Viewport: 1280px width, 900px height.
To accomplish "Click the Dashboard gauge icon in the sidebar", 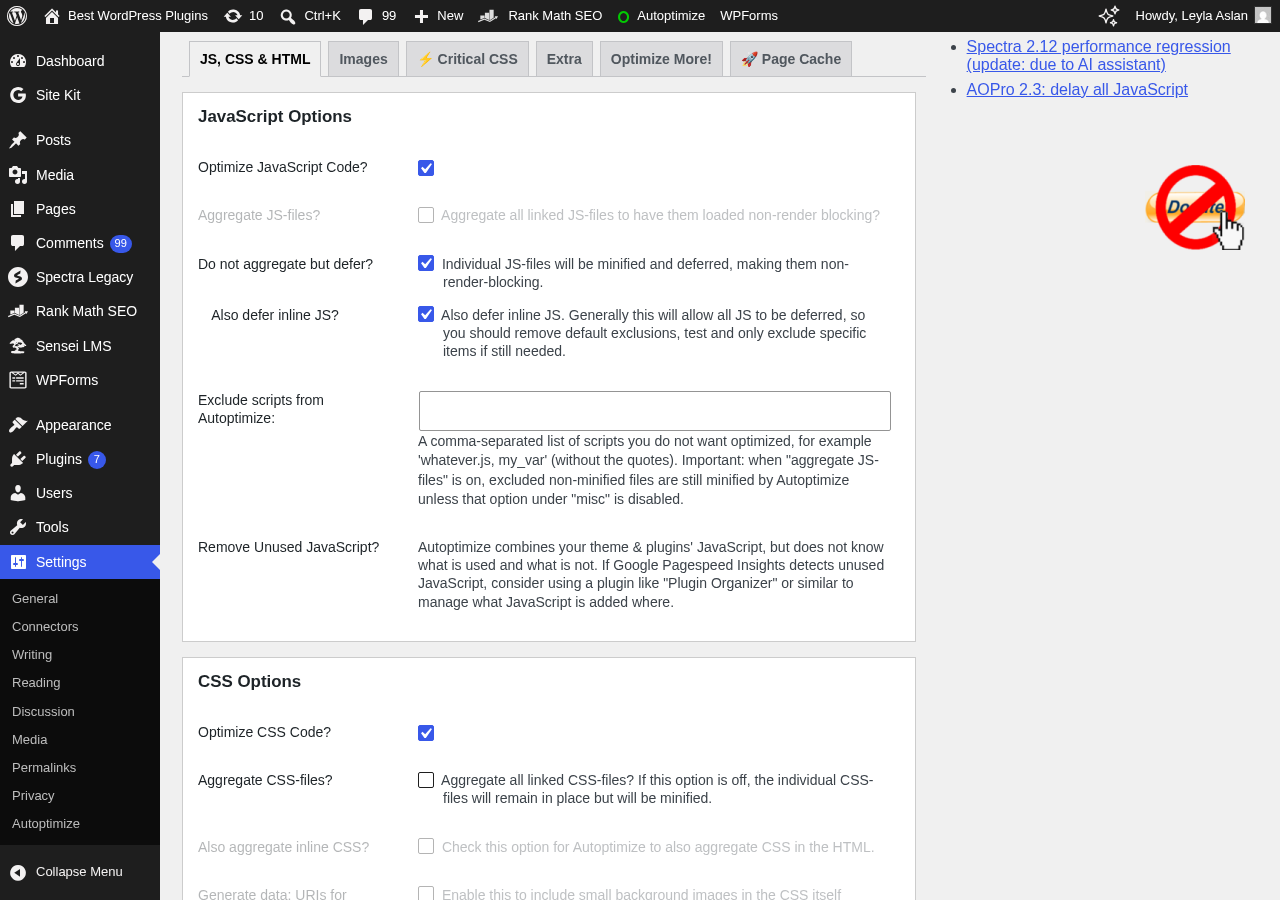I will (18, 61).
